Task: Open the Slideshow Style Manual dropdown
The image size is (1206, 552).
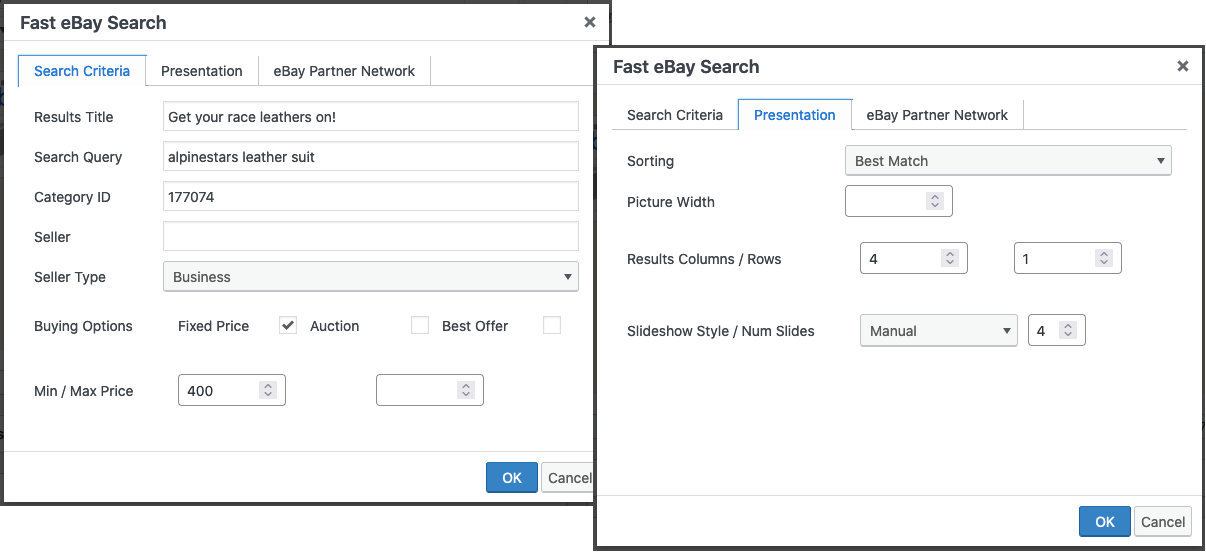Action: click(938, 330)
